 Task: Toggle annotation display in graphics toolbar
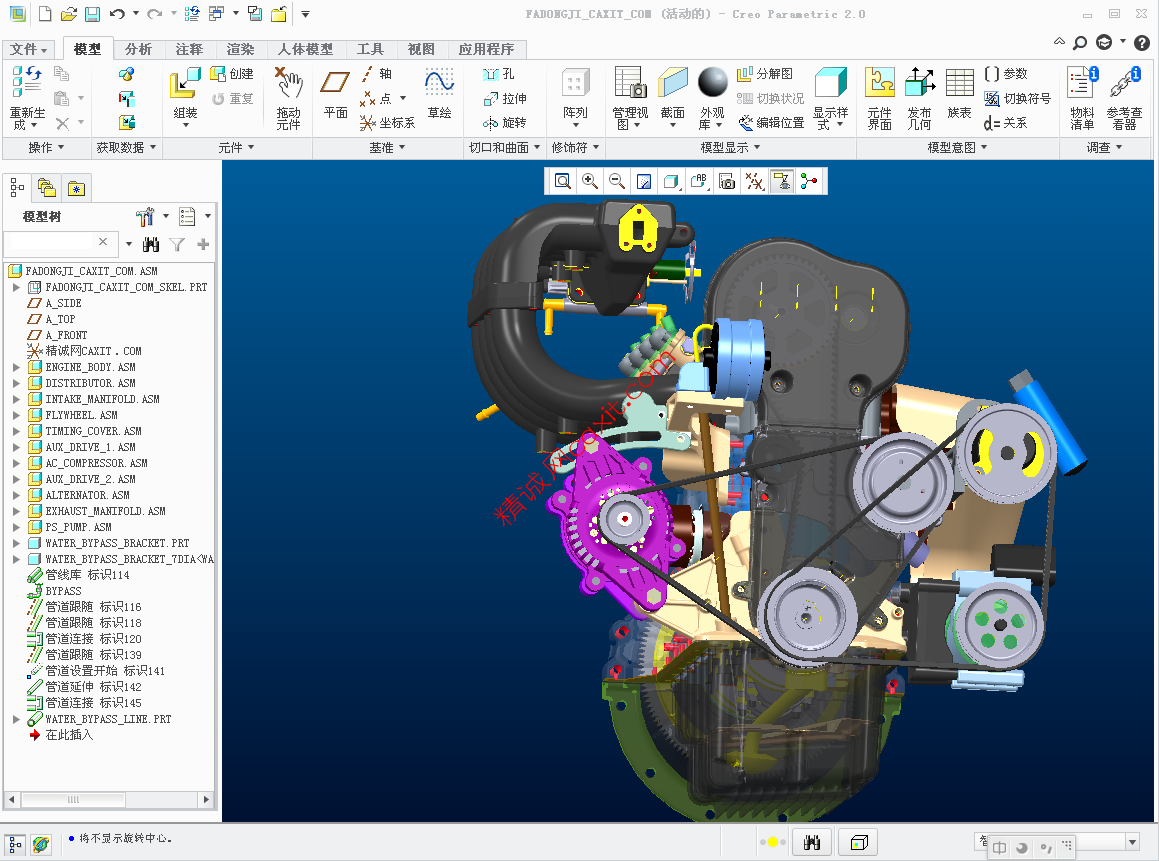(781, 181)
